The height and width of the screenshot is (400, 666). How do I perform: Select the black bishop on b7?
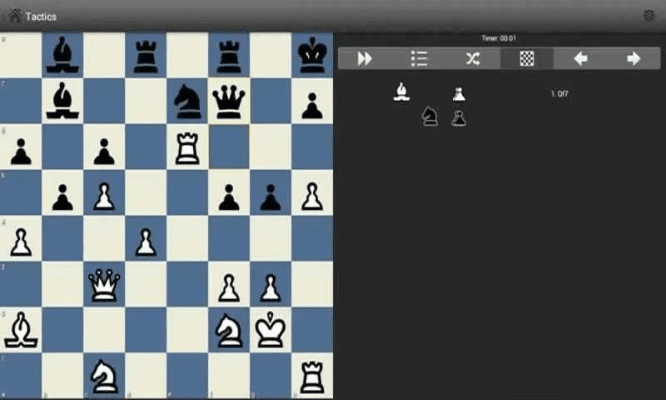[x=62, y=101]
